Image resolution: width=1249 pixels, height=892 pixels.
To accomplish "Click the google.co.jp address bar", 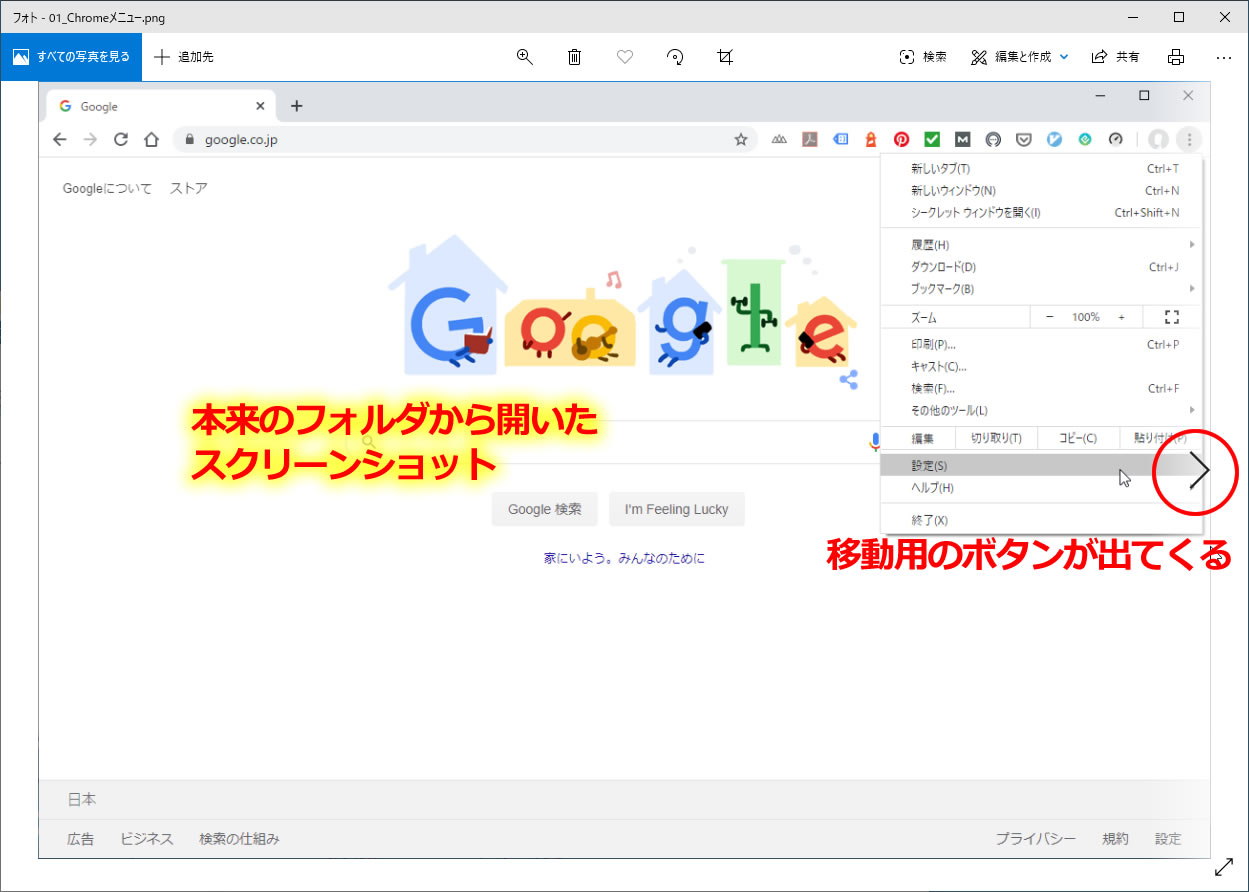I will click(x=465, y=140).
